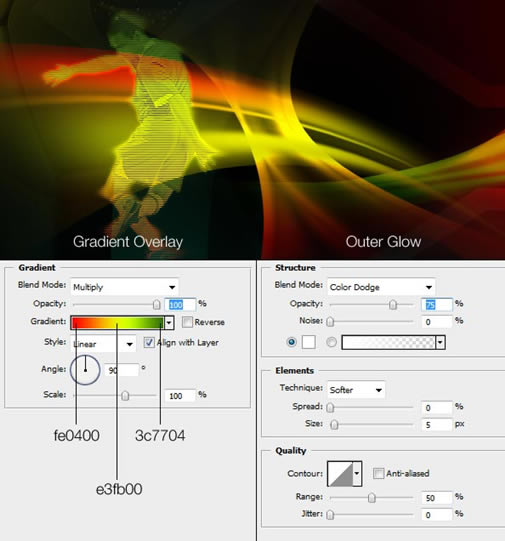The image size is (505, 541).
Task: Expand the Contour picker arrow
Action: tap(357, 473)
